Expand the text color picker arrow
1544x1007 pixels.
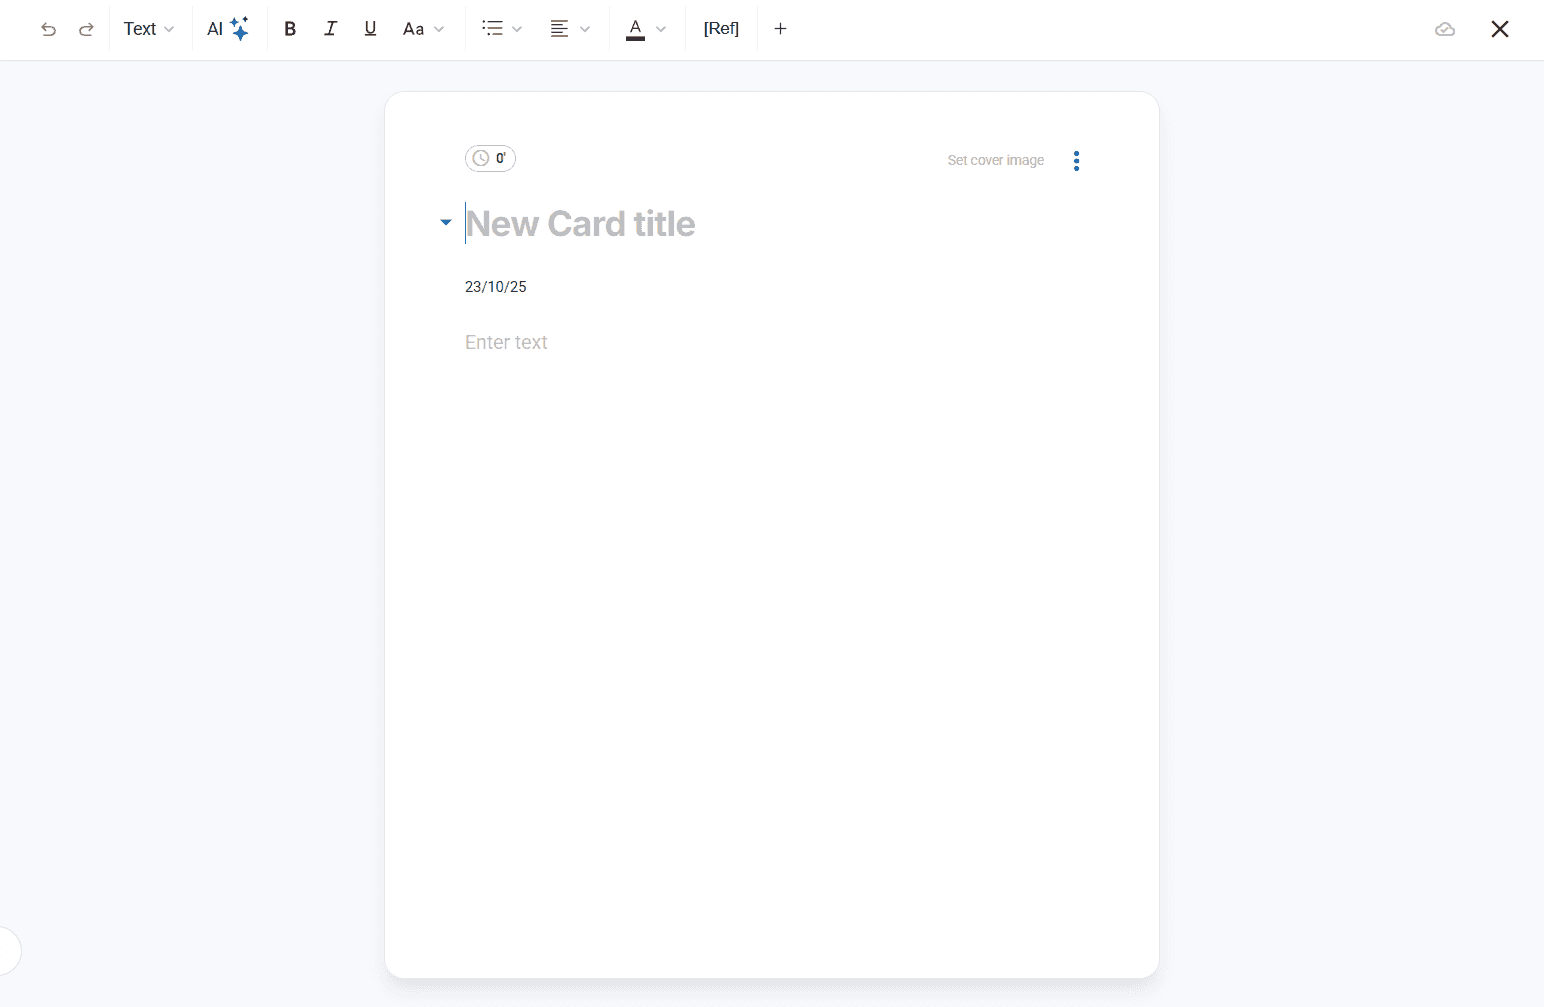[661, 29]
